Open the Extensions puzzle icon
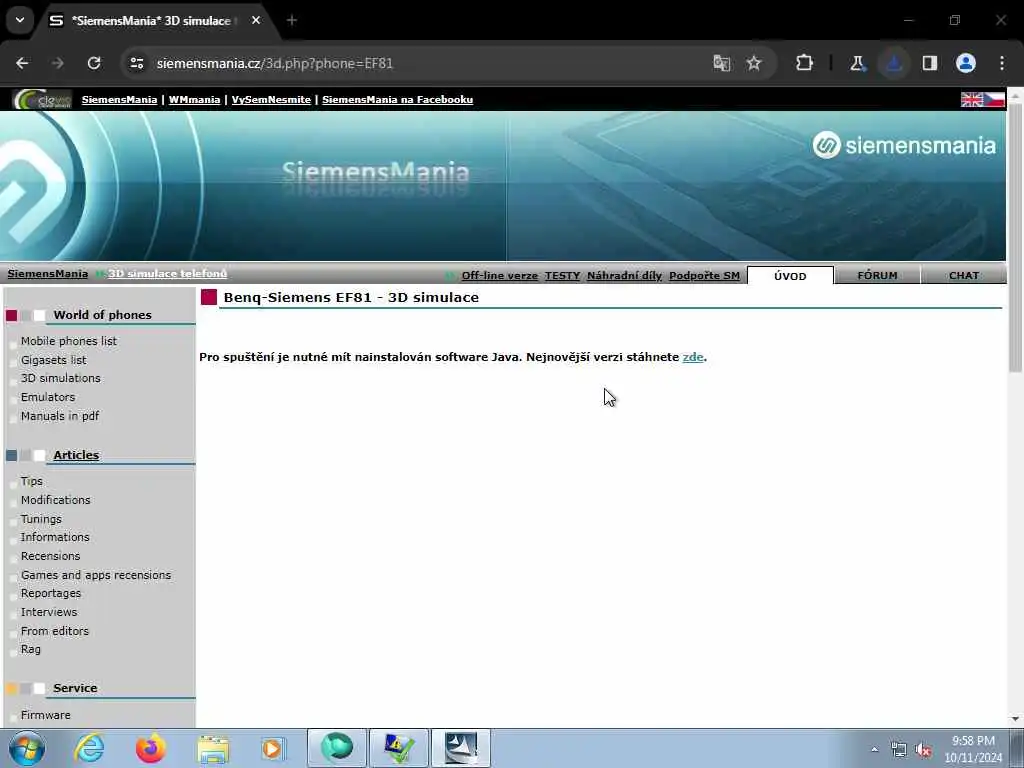This screenshot has width=1024, height=768. coord(804,63)
